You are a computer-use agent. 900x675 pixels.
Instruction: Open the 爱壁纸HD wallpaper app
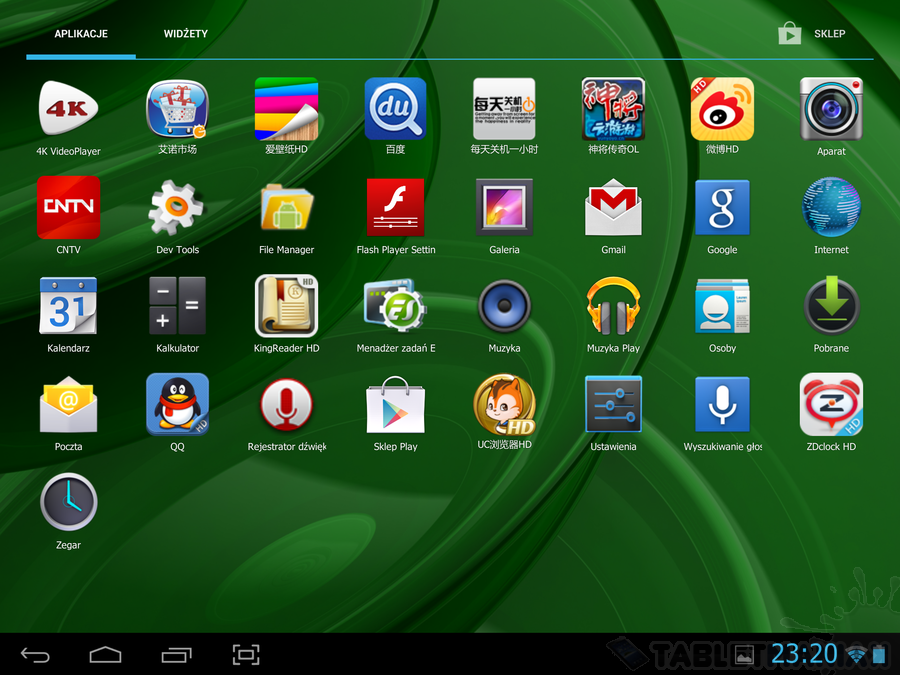(286, 109)
